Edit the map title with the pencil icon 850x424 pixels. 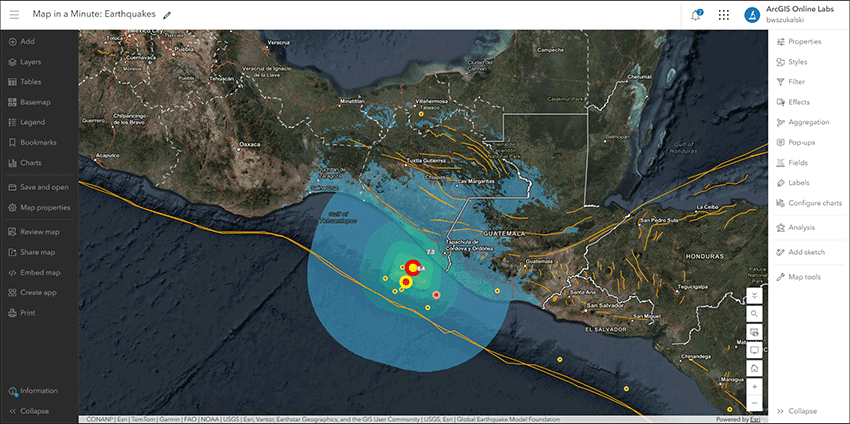[x=167, y=15]
